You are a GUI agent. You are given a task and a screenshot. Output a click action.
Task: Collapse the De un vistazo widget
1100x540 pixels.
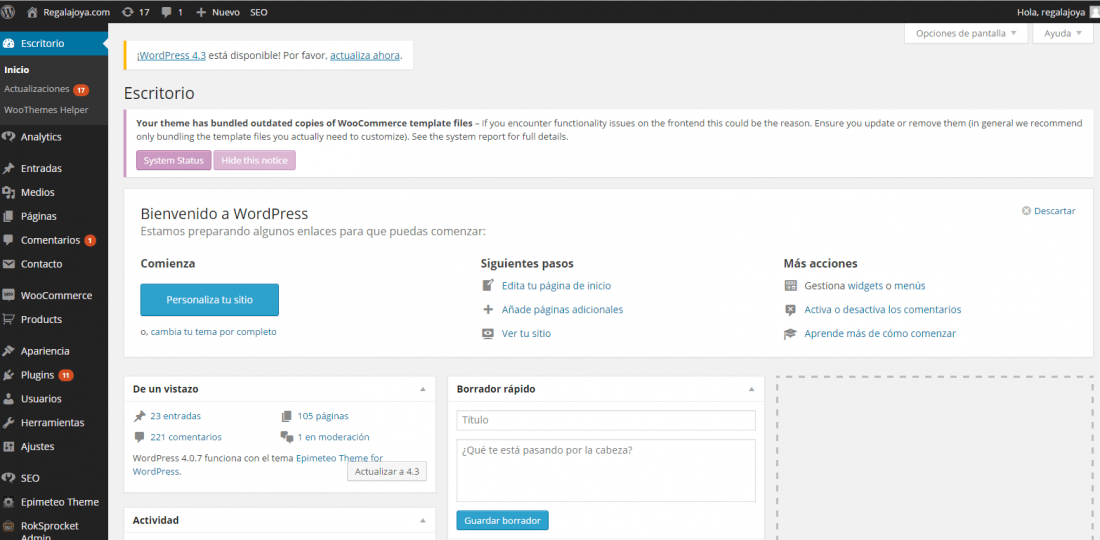[x=422, y=389]
